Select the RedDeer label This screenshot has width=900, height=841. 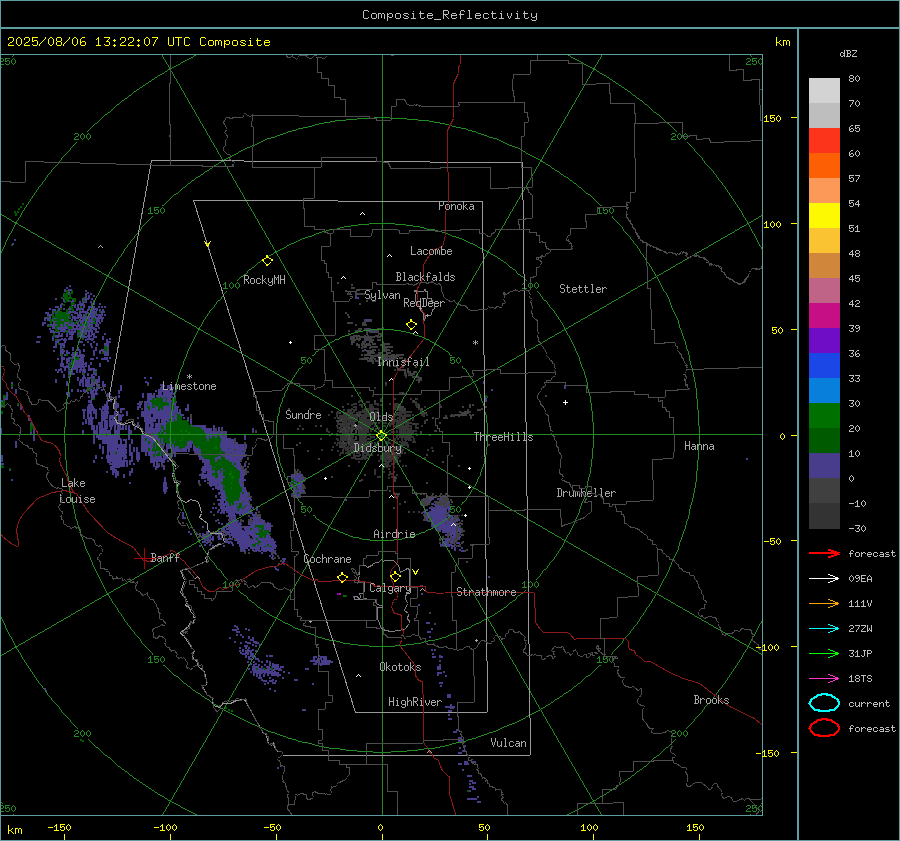424,303
